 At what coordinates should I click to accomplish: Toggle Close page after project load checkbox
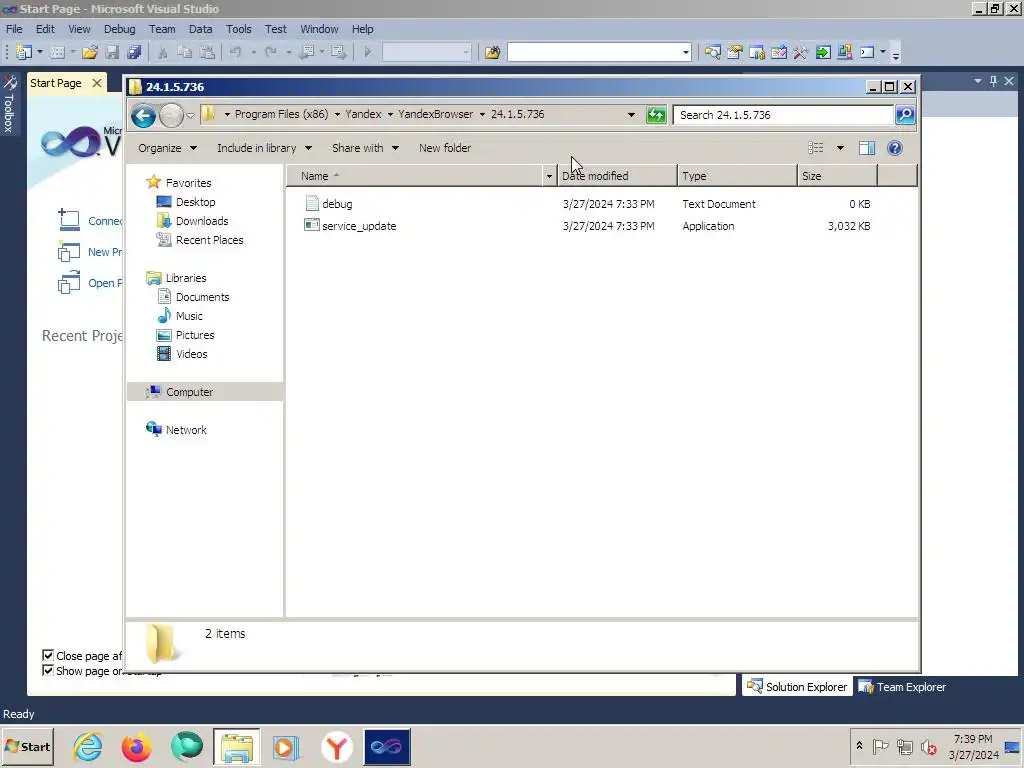(x=48, y=655)
